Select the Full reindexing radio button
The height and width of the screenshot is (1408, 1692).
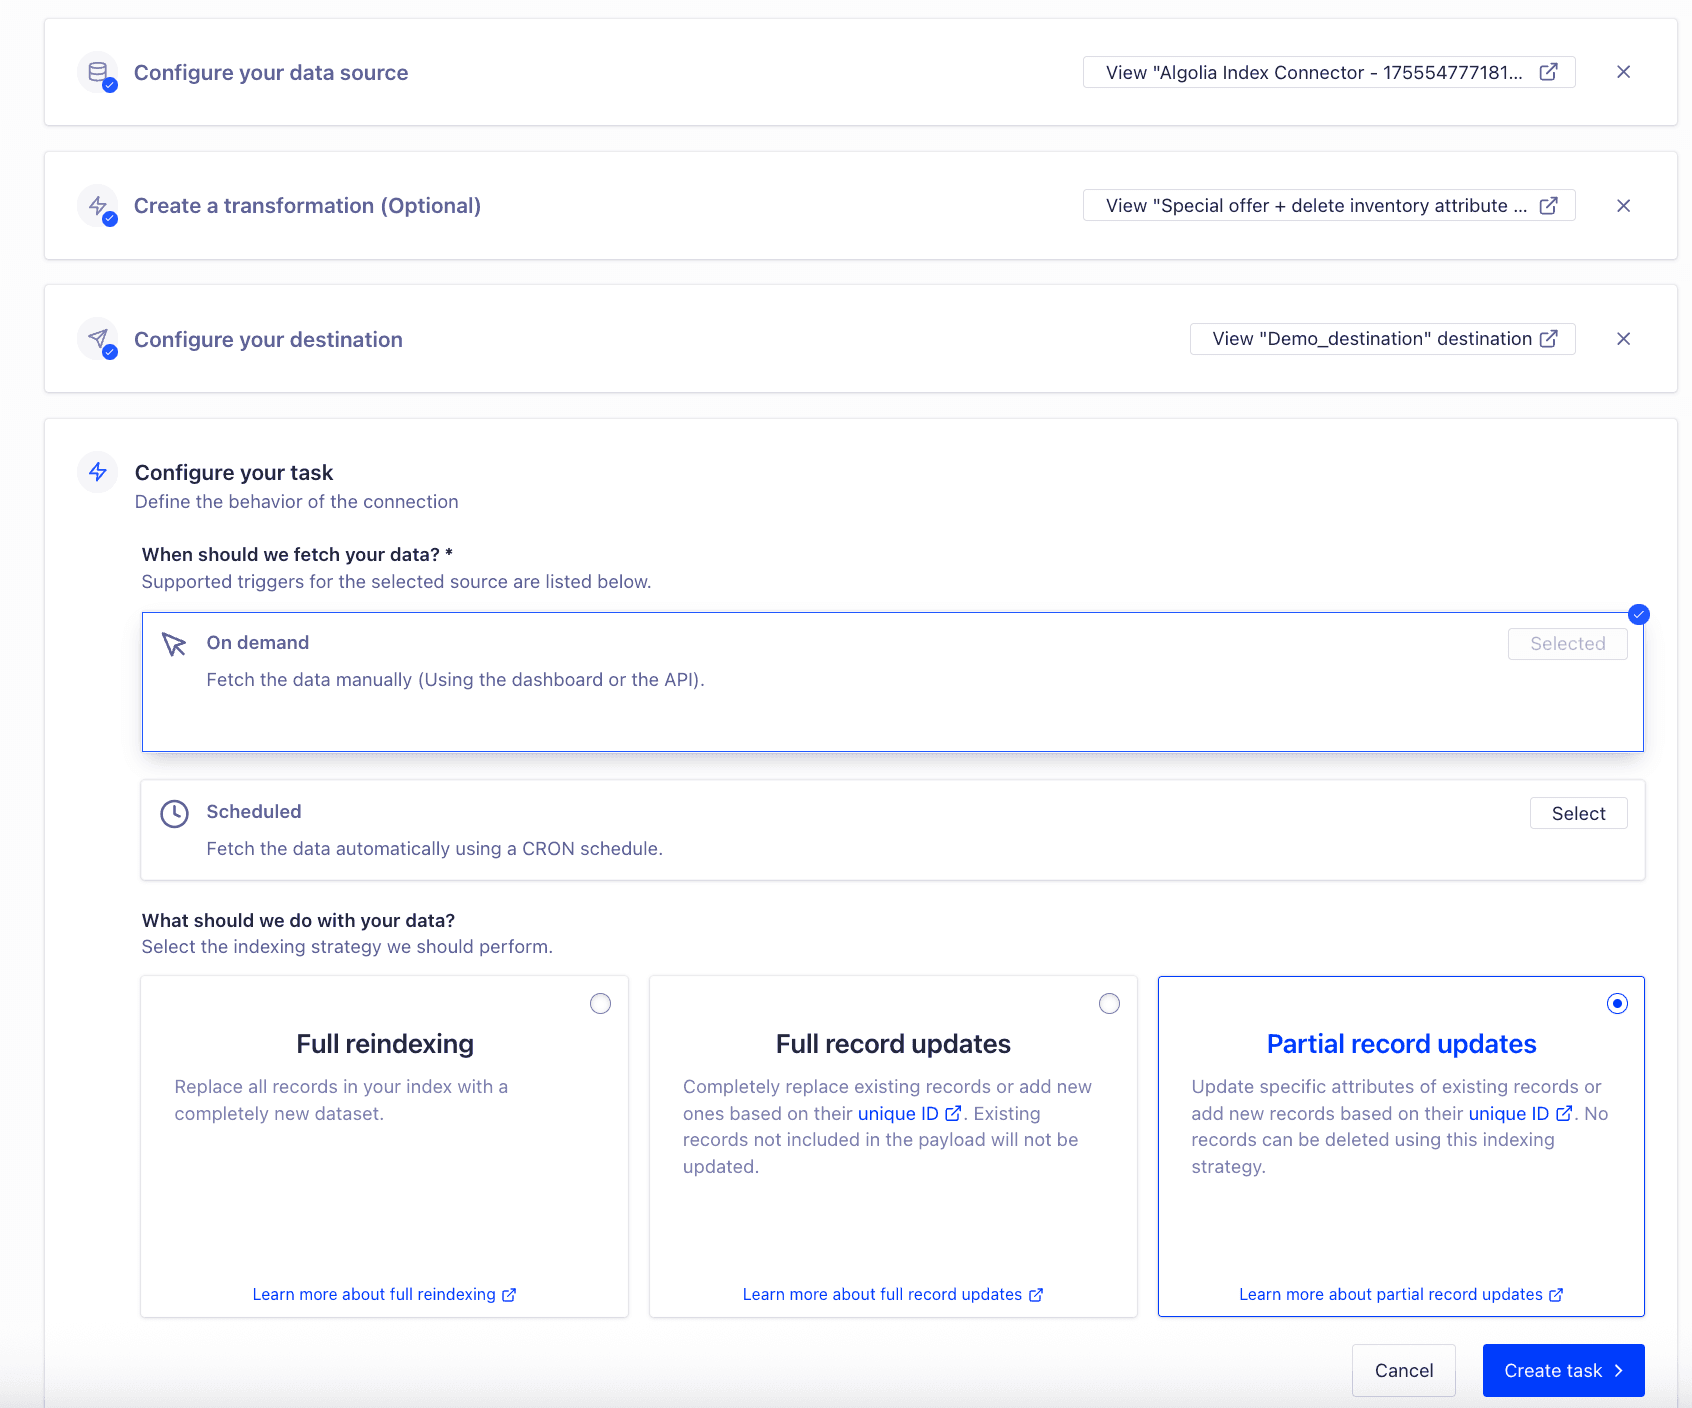(x=600, y=1003)
